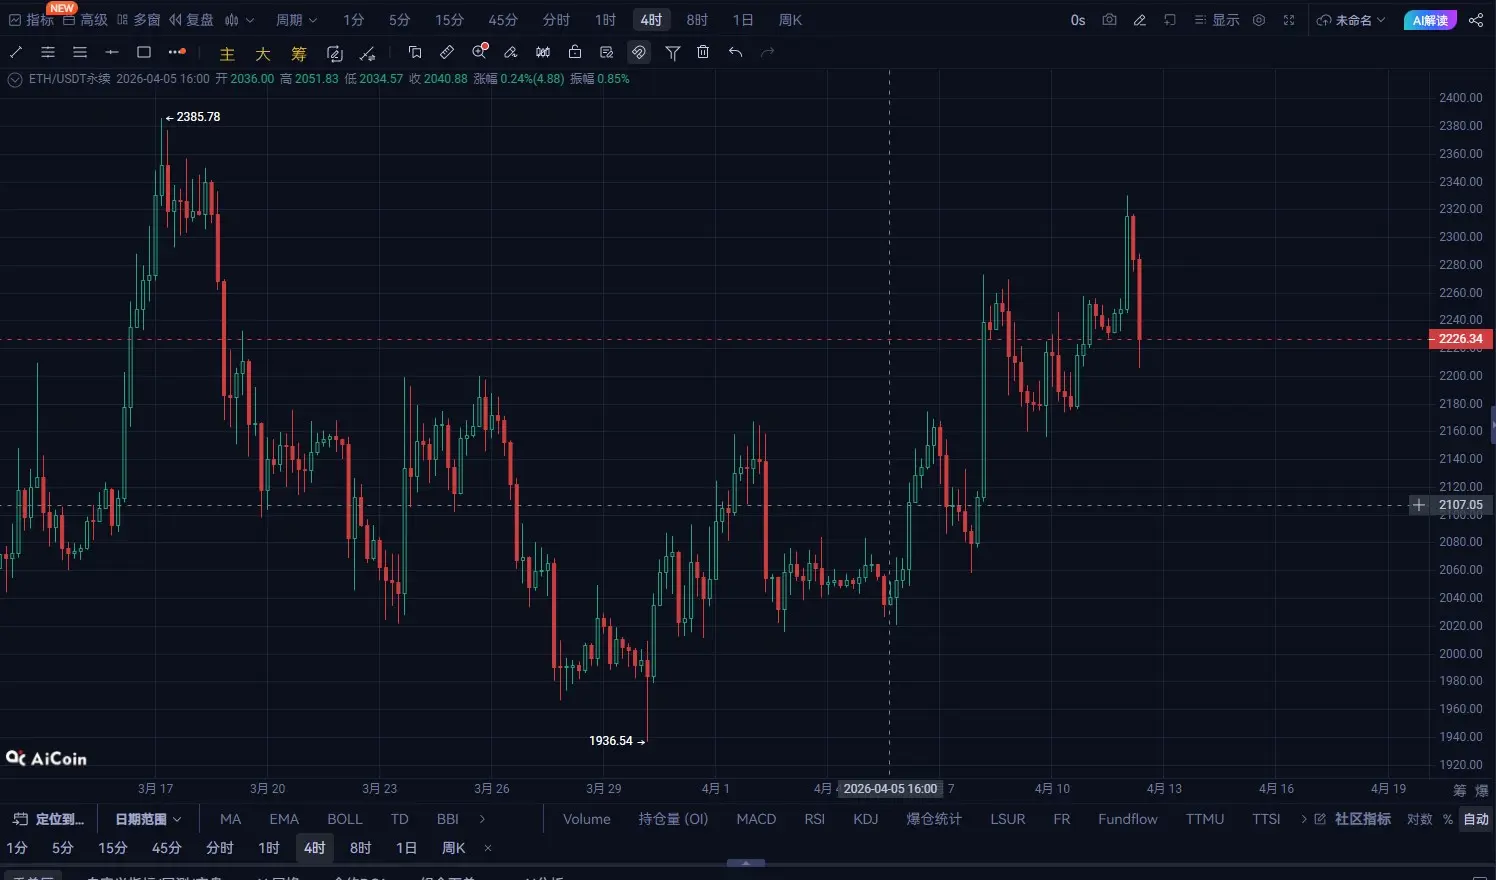Click the ruler measure tool
The image size is (1496, 880).
tap(447, 52)
